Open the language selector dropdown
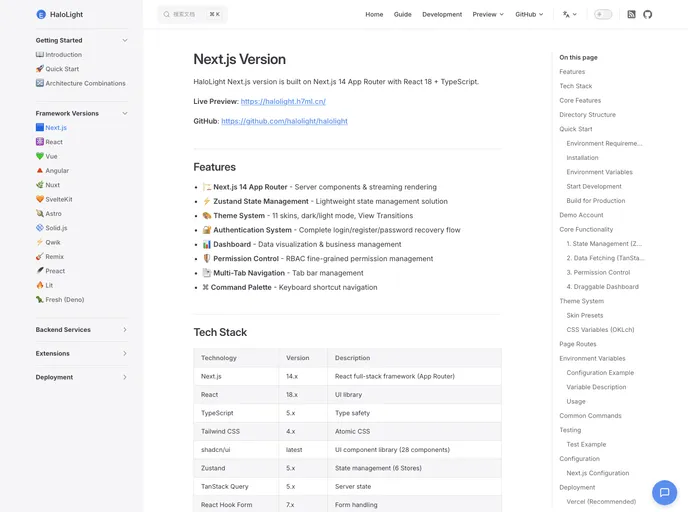 570,15
